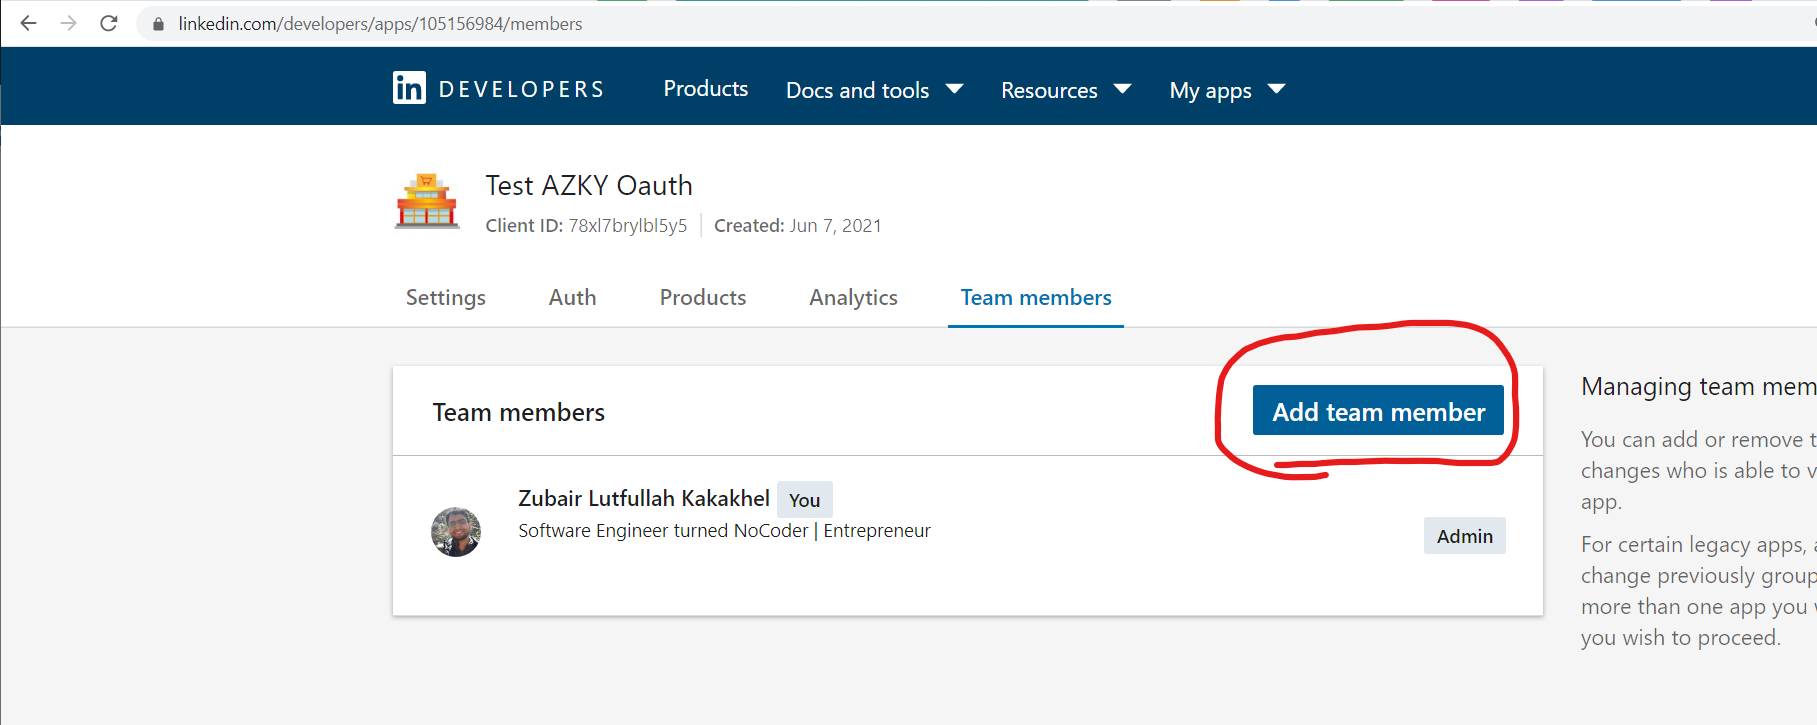
Task: Click the LinkedIn 'in' logo icon
Action: tap(409, 88)
